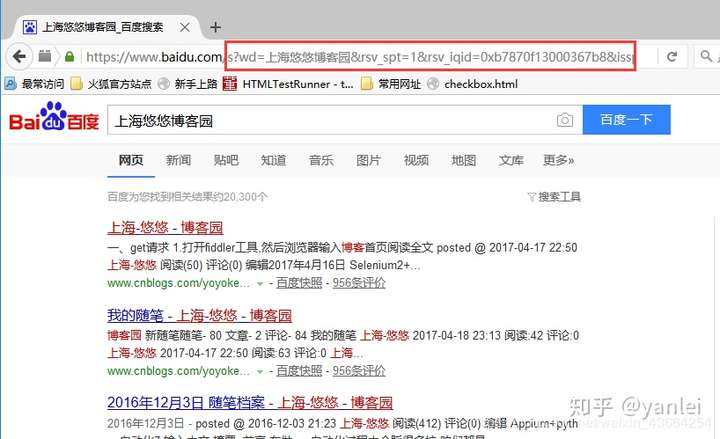
Task: Click the 百度一下 search button
Action: 626,119
